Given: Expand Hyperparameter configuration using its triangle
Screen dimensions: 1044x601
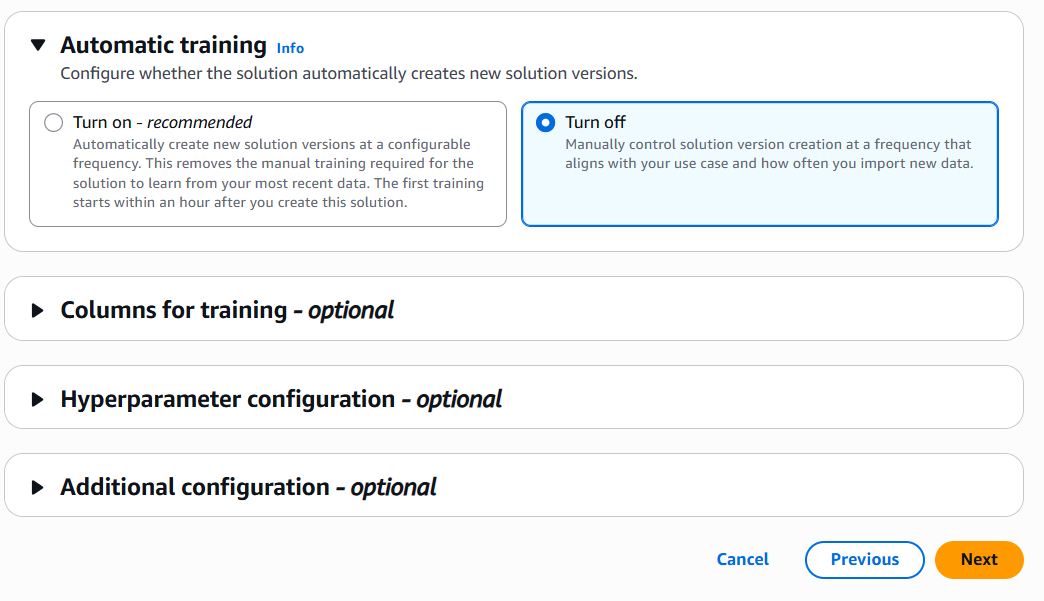Looking at the screenshot, I should (38, 399).
